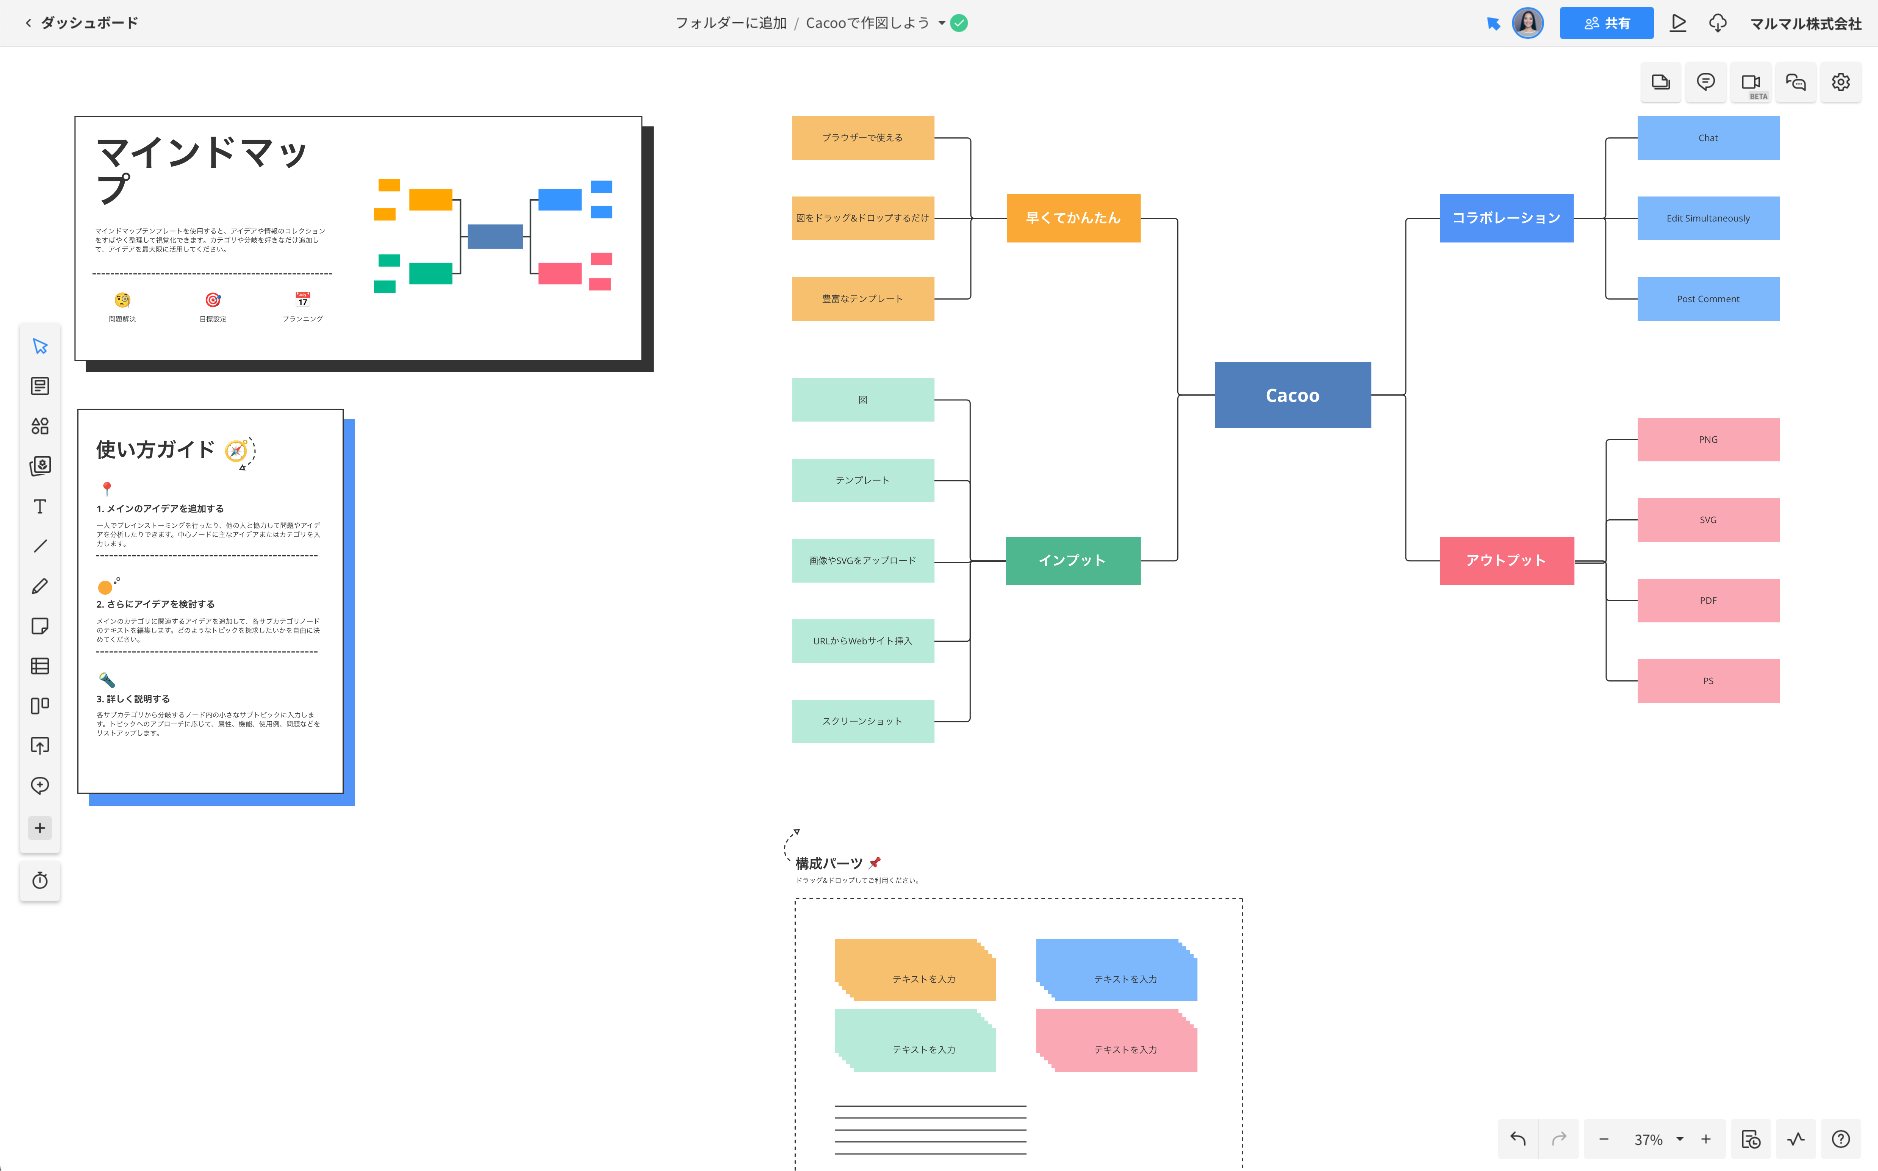Start a video call (BETA)

(x=1751, y=82)
